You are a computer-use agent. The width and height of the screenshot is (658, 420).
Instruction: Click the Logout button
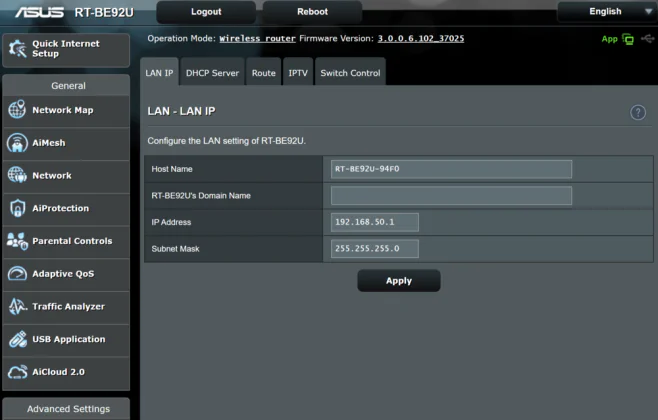click(x=206, y=12)
